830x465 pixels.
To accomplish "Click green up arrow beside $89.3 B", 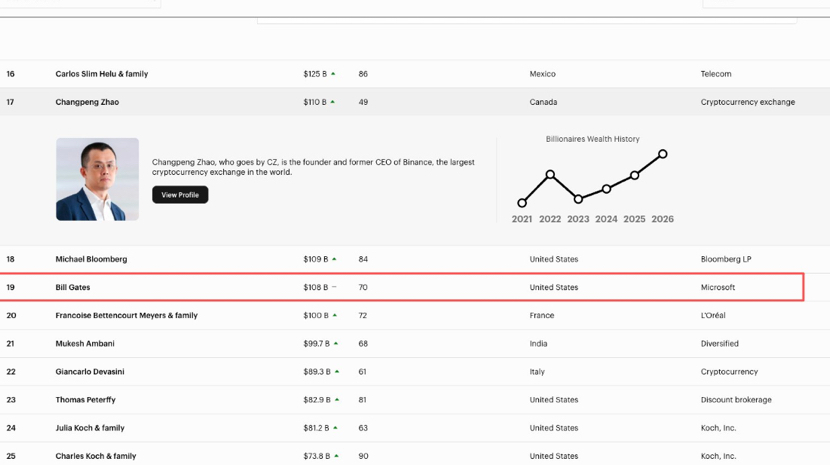I will click(x=337, y=371).
